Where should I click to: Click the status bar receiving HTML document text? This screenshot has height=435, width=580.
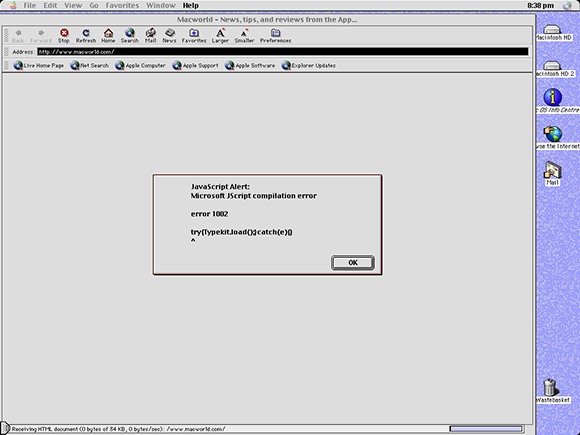118,429
